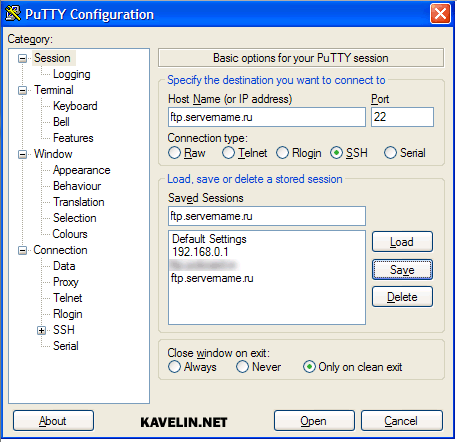Select Keyboard under Terminal

tap(75, 106)
